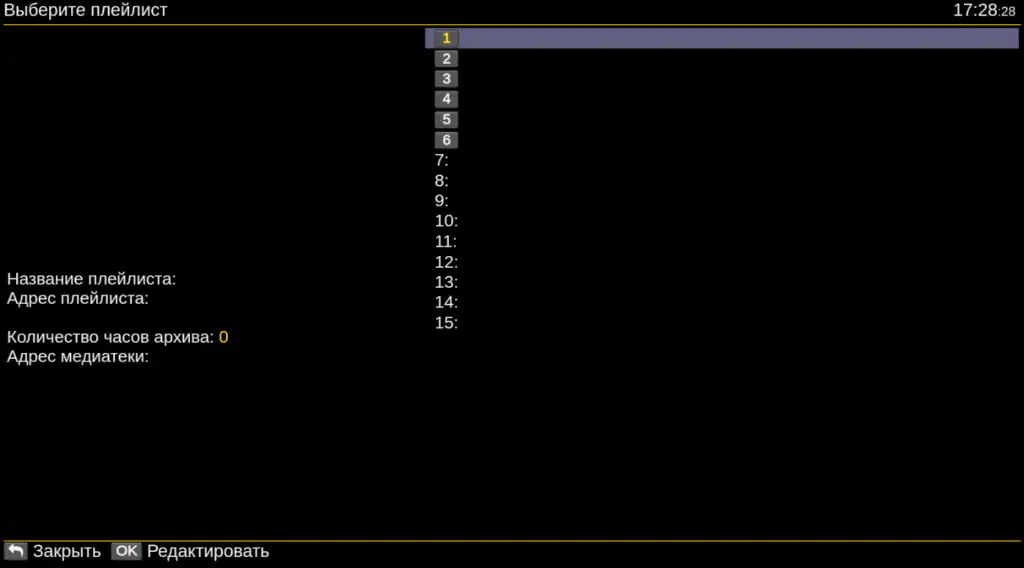Select playlist slot 1

tap(722, 38)
